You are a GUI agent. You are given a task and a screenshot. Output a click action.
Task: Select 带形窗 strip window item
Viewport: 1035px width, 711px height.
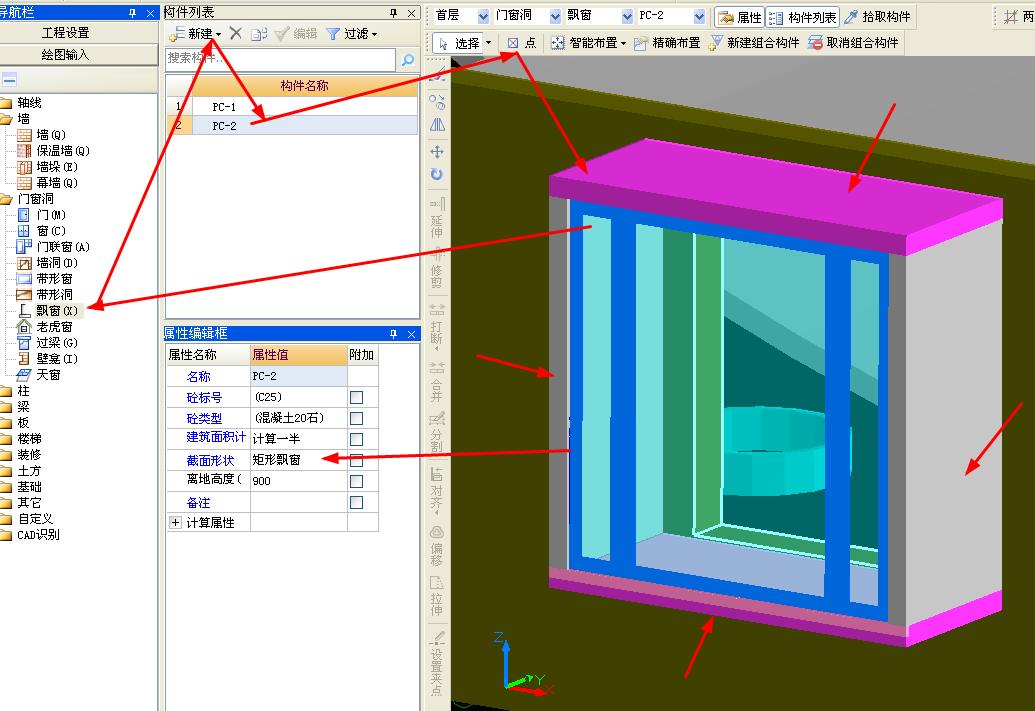45,279
